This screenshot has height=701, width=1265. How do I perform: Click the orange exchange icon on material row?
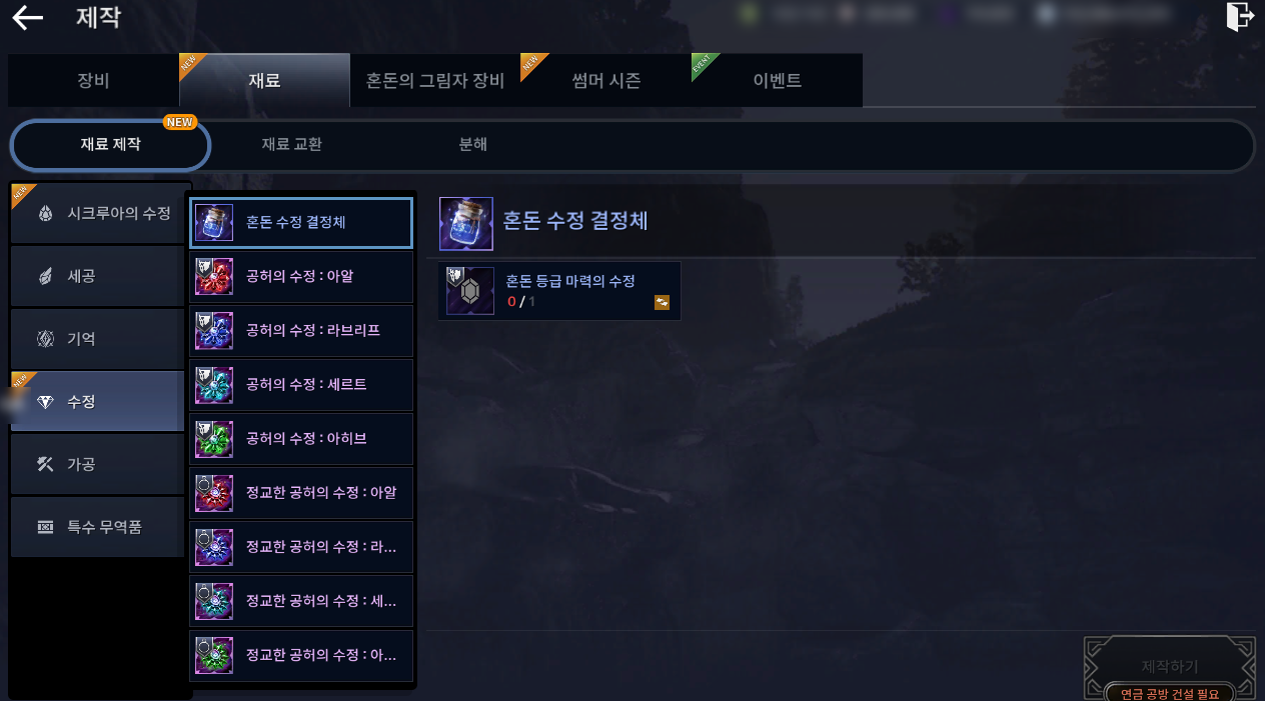click(662, 302)
